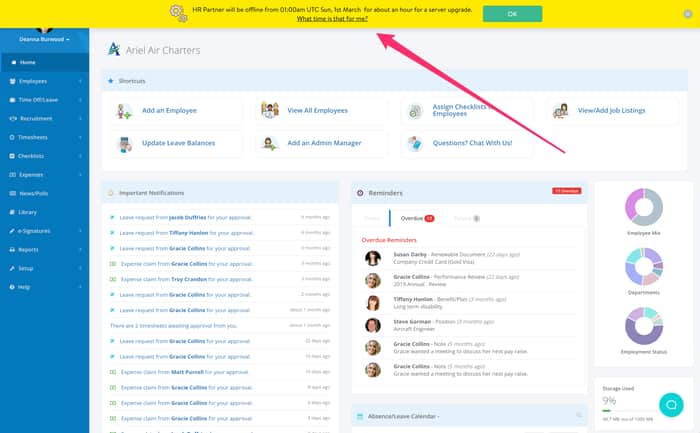Click the View/Add Job Listings icon
The height and width of the screenshot is (433, 700).
(560, 110)
